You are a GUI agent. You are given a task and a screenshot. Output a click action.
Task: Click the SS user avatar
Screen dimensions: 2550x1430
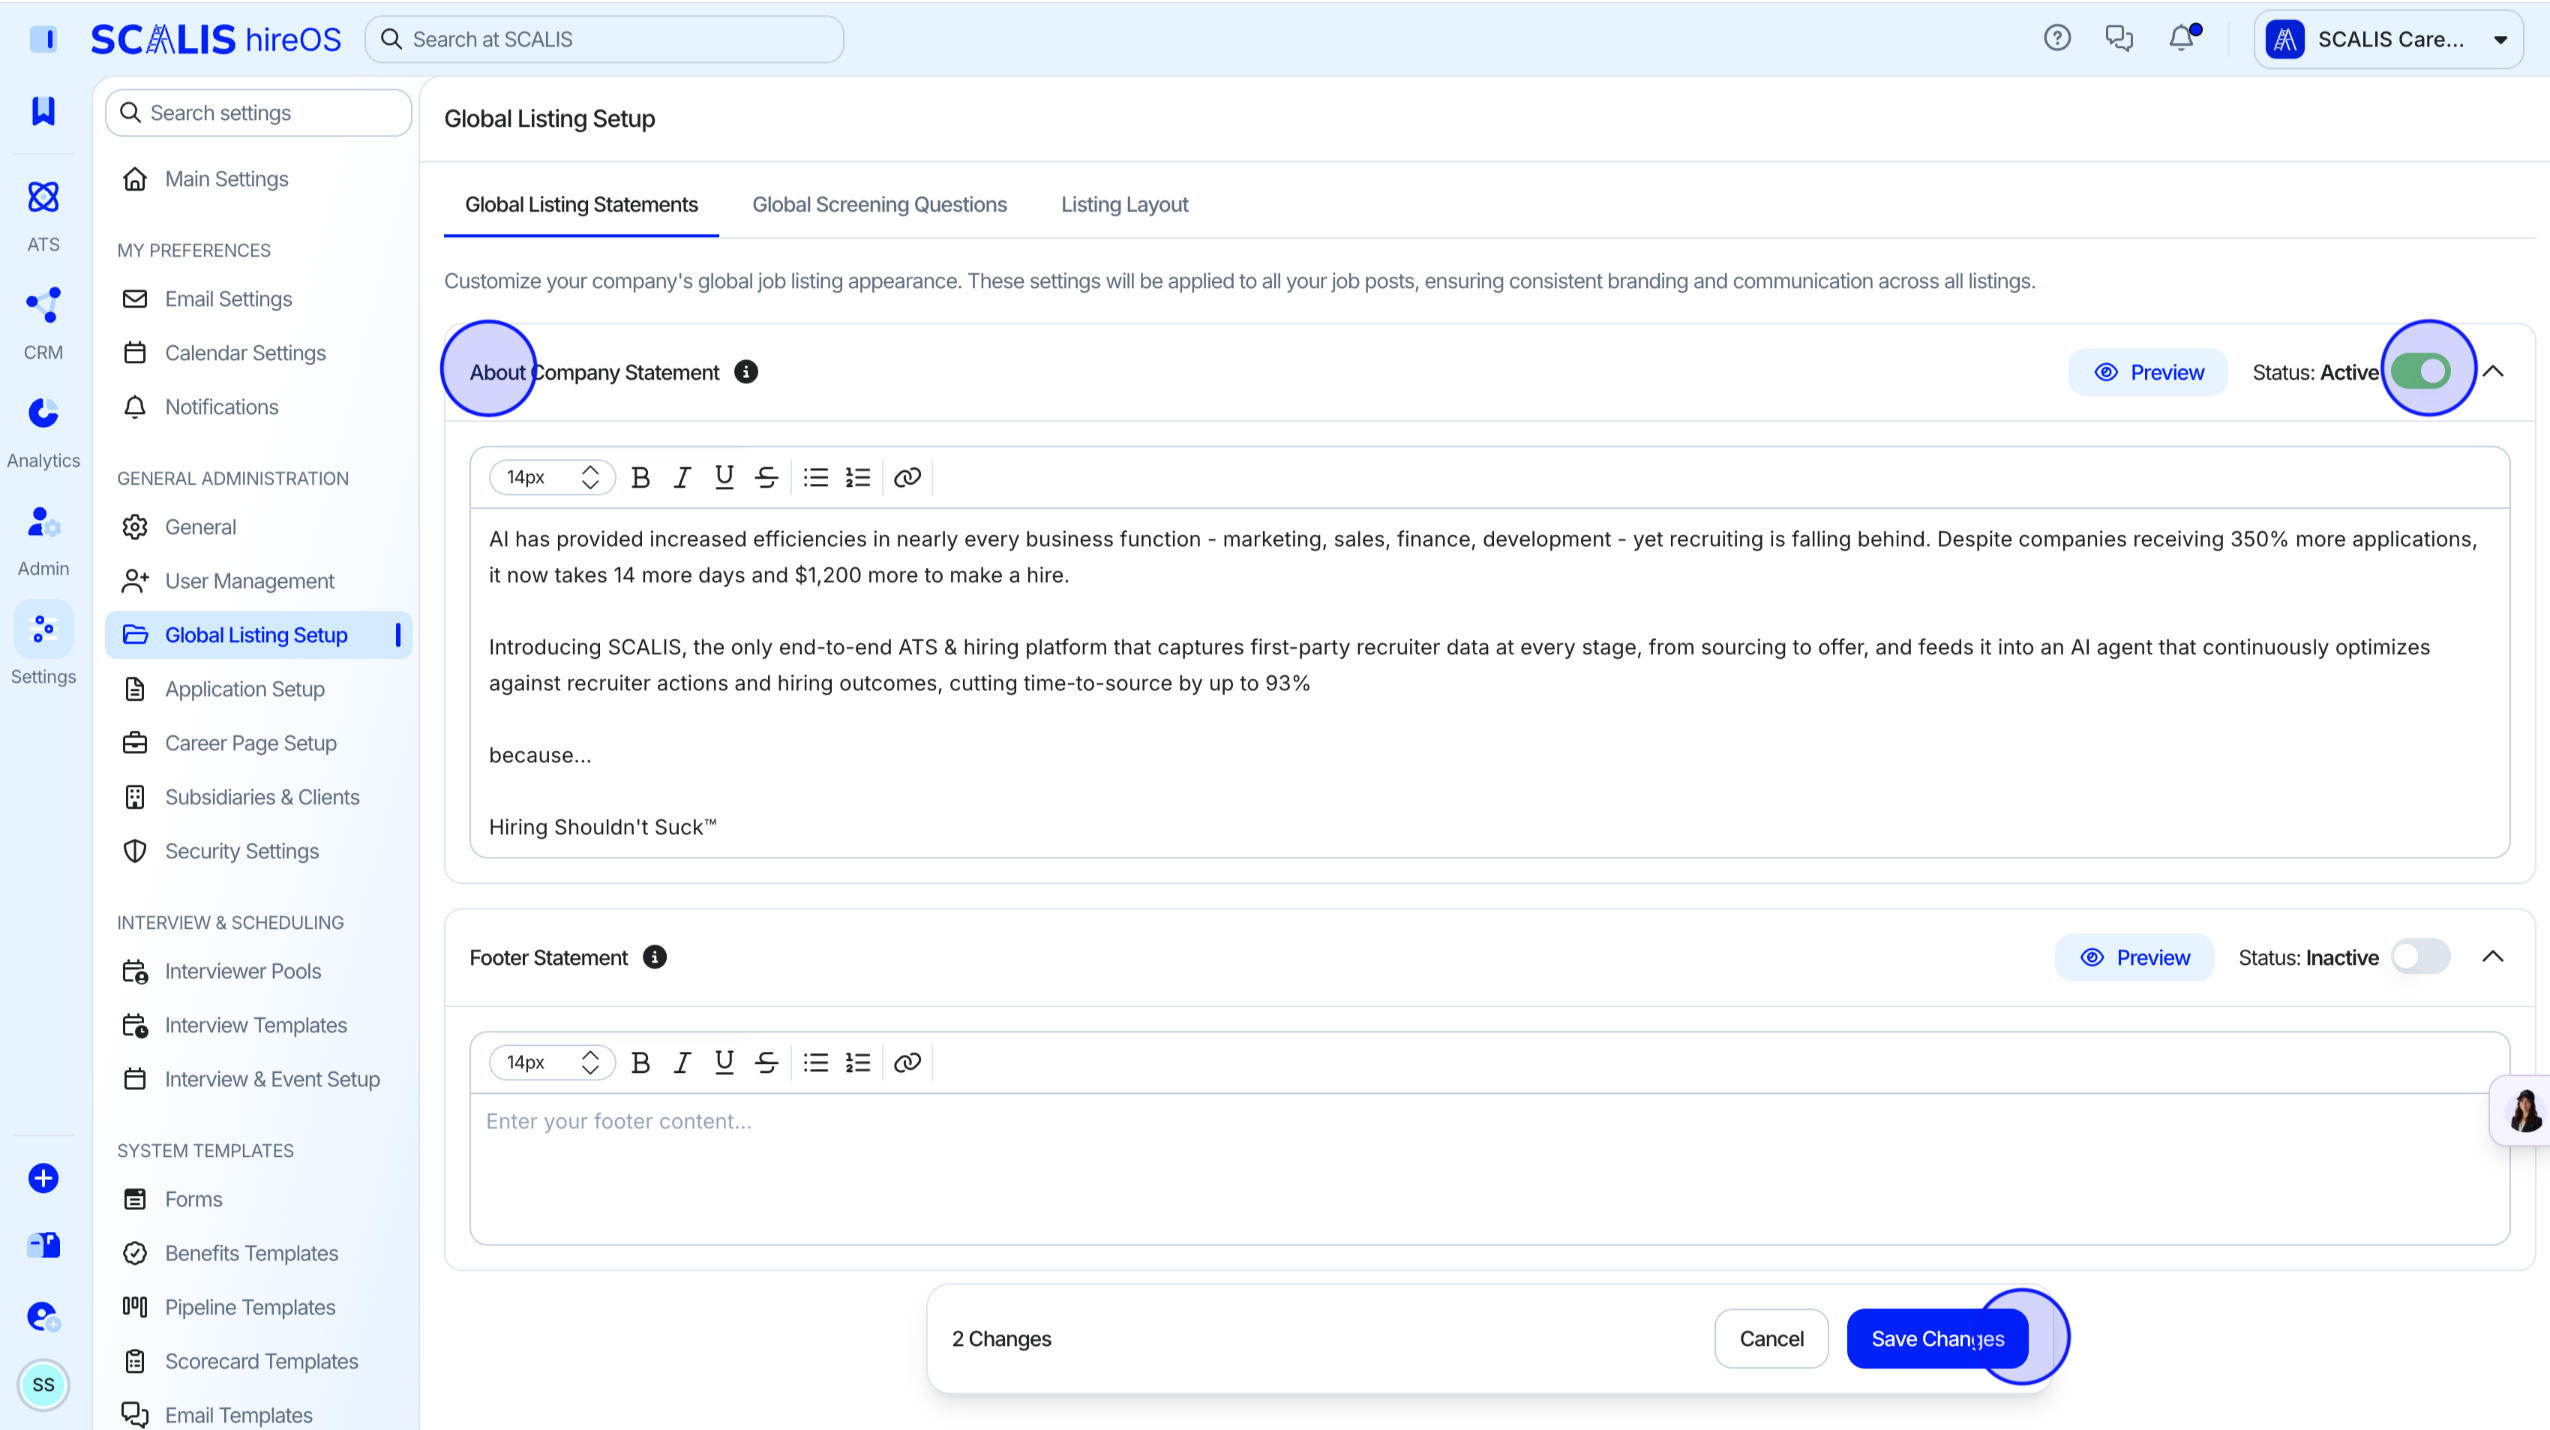coord(43,1385)
